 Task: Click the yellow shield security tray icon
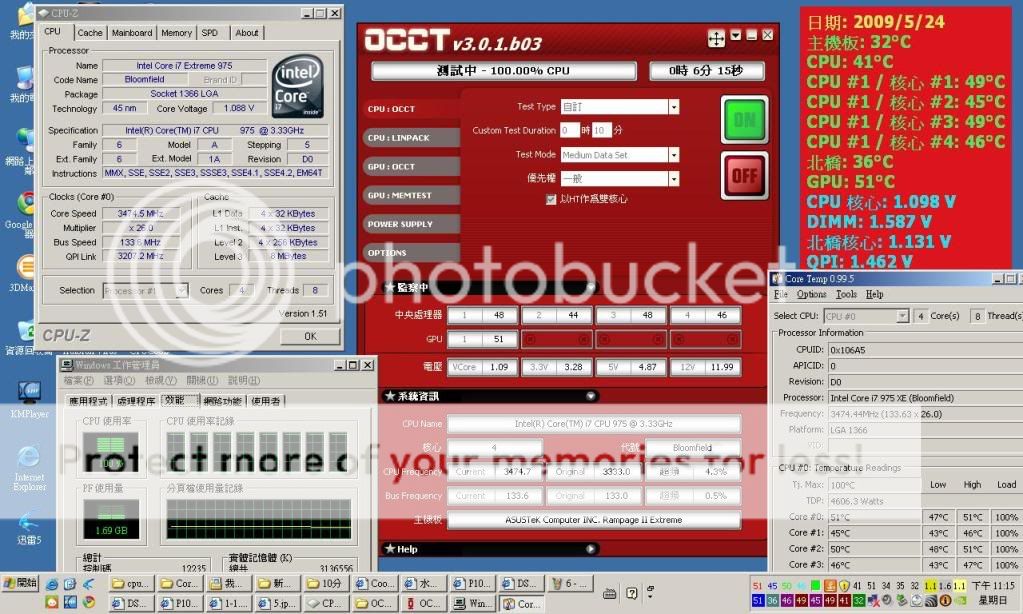click(x=844, y=586)
